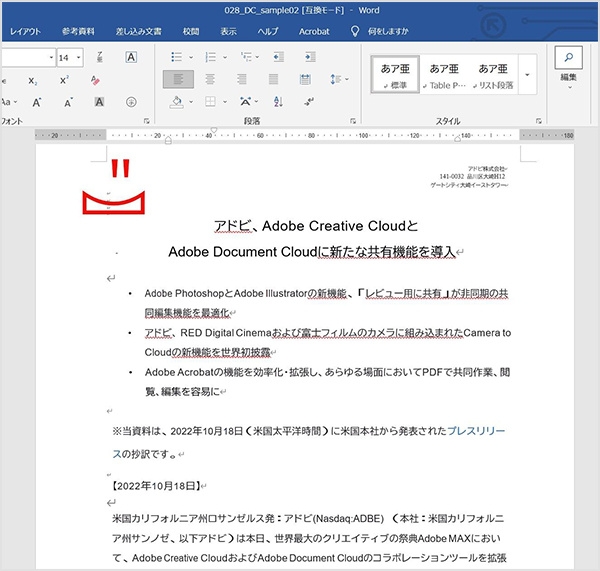Insert an enclosed character (circled character icon)
This screenshot has width=600, height=571.
click(x=131, y=102)
